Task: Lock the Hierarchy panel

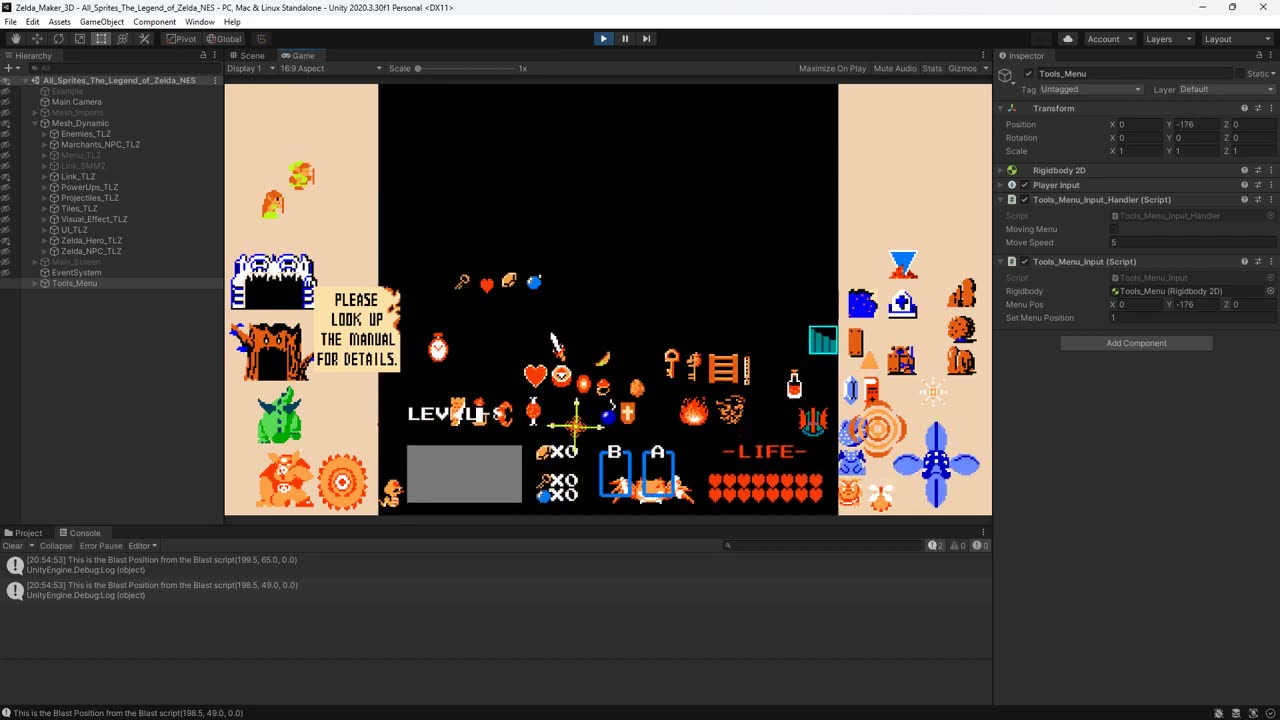Action: [203, 55]
